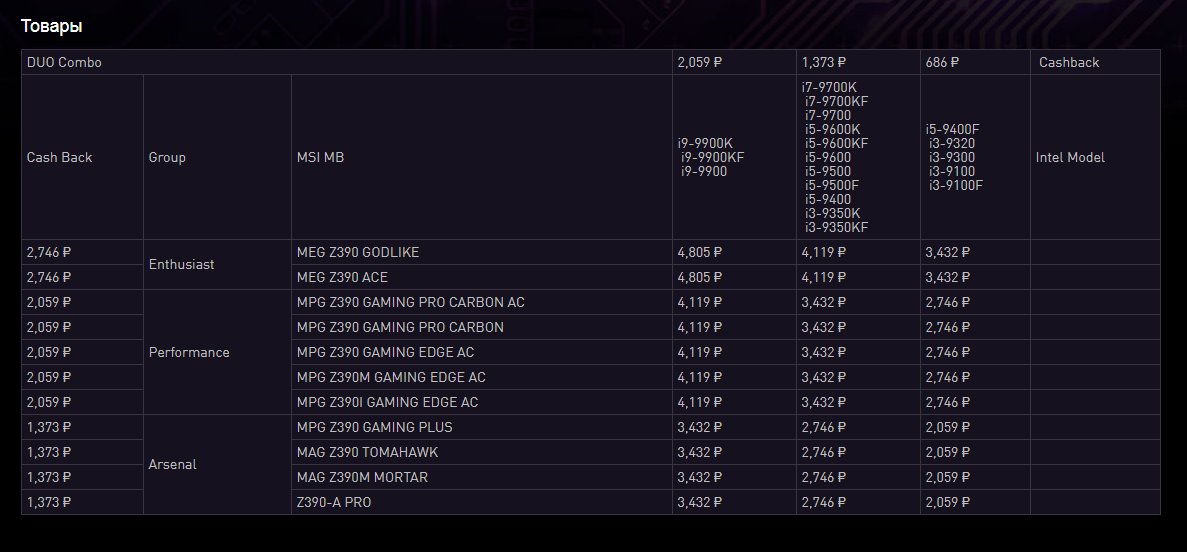Select the 4,119 ₽ price in MEG Z390 ACE row

(824, 277)
